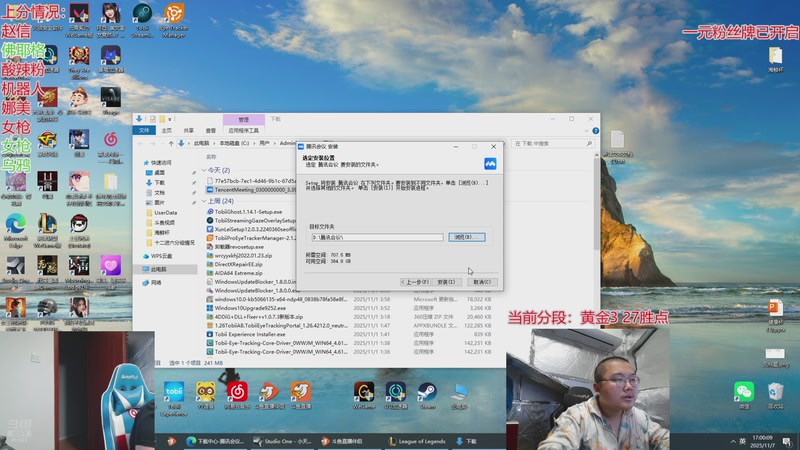Open Tobii Experience desktop shortcut
800x450 pixels.
coord(174,398)
